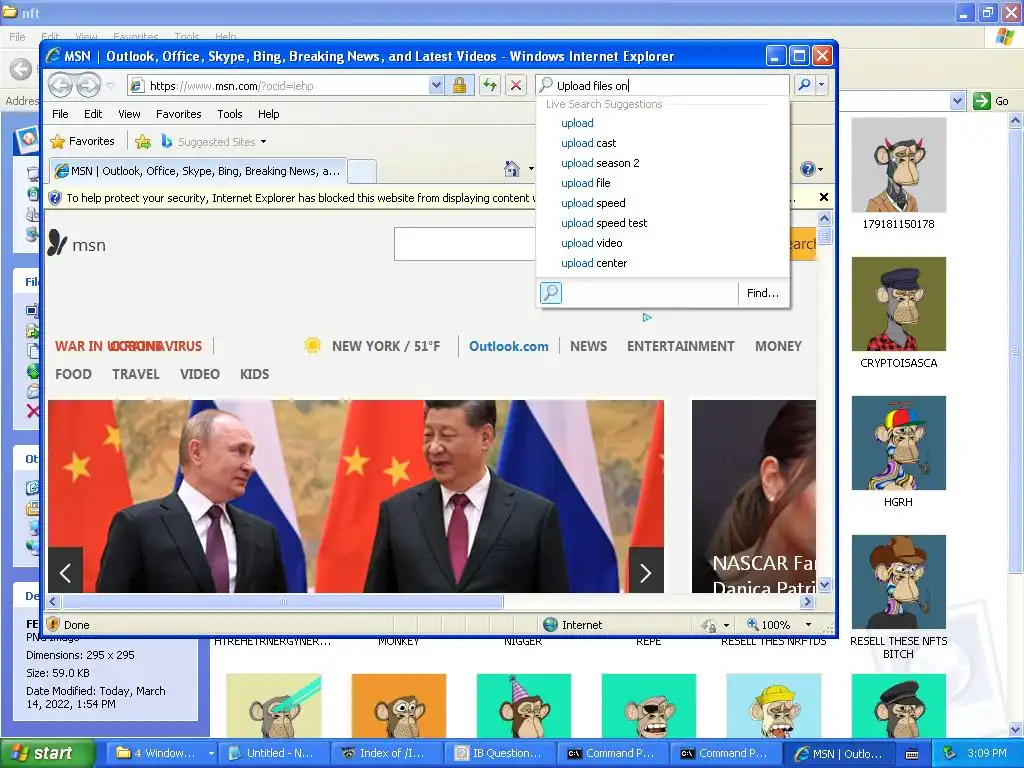The image size is (1024, 768).
Task: Expand the grouped Windows taskbar dropdown
Action: point(211,754)
